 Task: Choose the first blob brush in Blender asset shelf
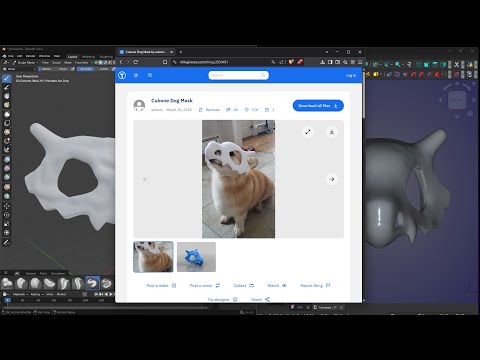(x=7, y=283)
